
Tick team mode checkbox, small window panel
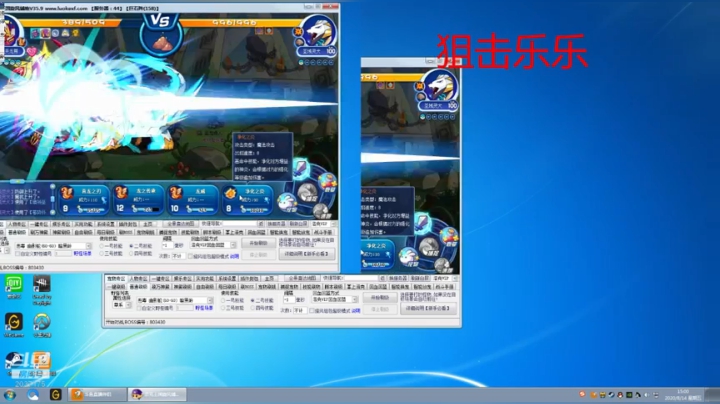click(312, 311)
